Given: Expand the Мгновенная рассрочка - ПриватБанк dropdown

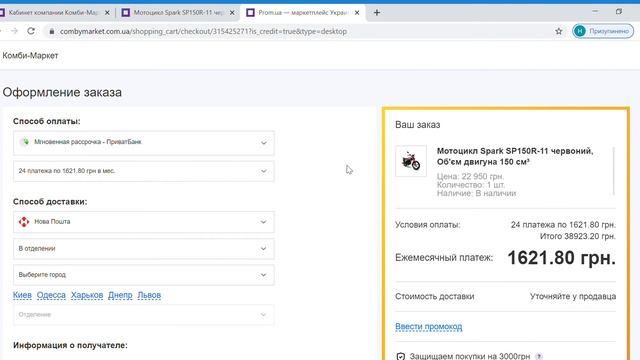Looking at the screenshot, I should [144, 143].
